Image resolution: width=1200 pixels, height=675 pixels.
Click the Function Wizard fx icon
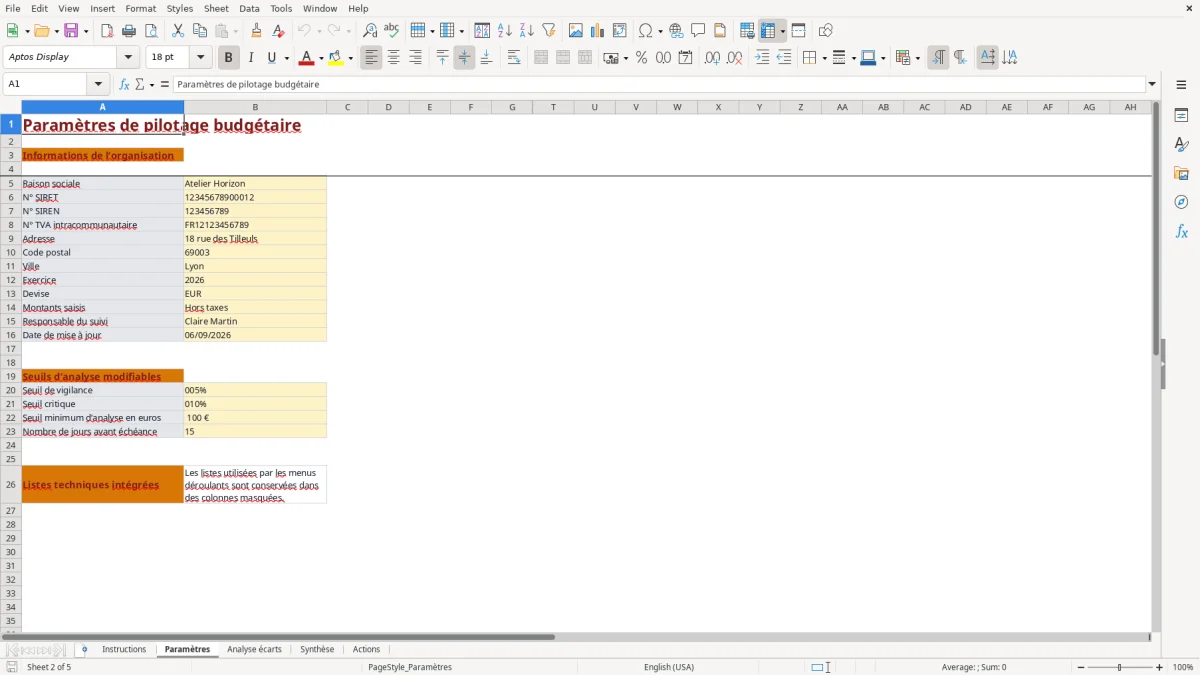pos(125,84)
